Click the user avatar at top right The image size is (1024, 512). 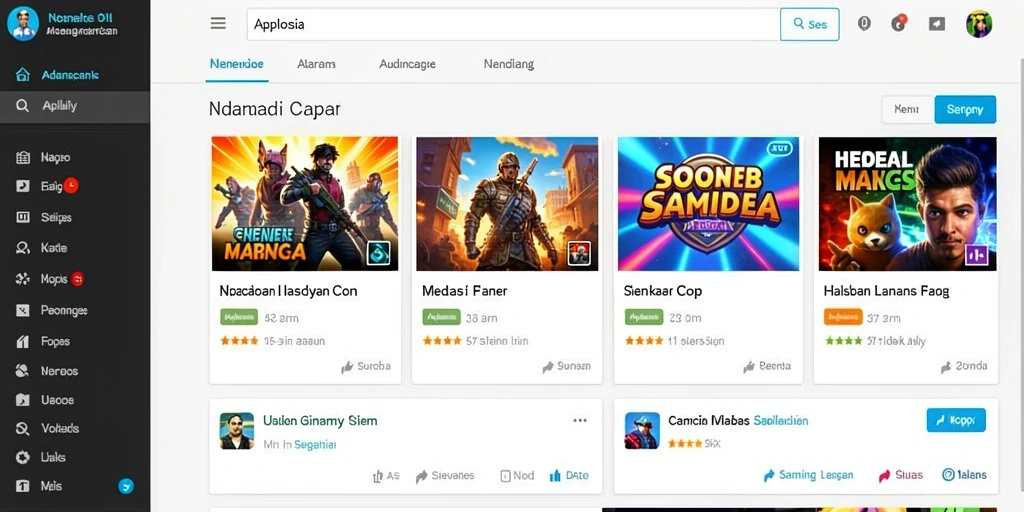pos(979,24)
